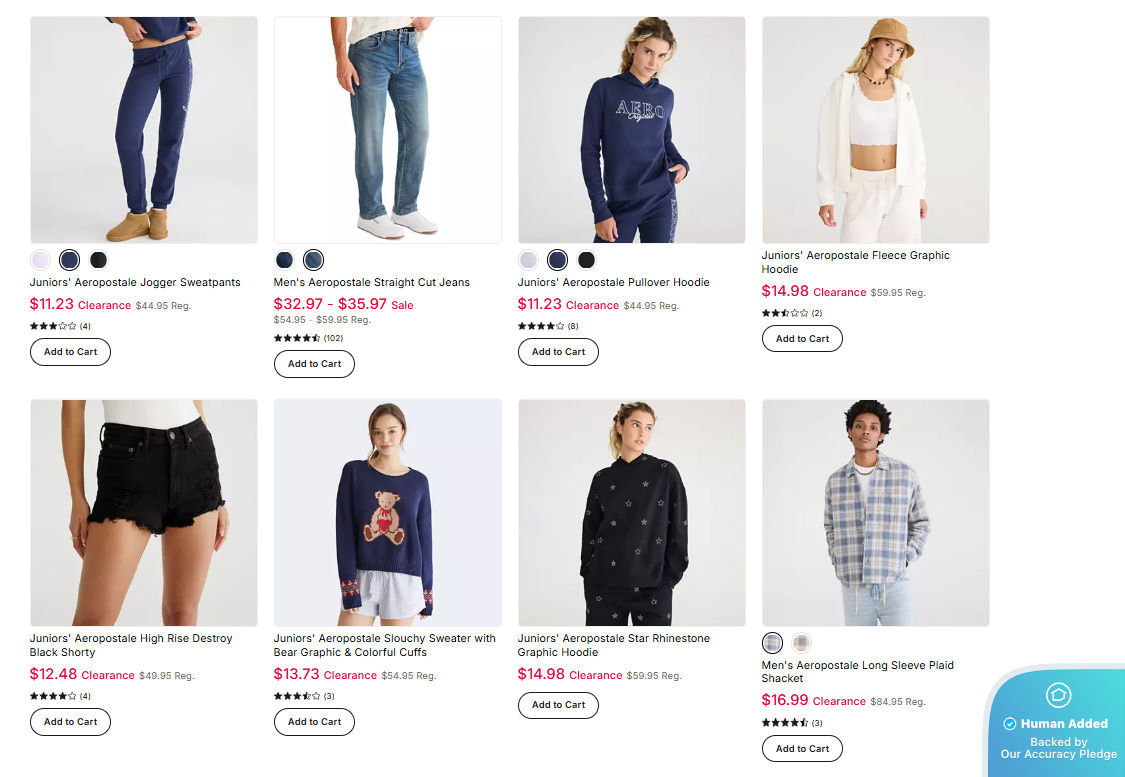Add the Jogger Sweatpants to cart
This screenshot has width=1125, height=777.
pyautogui.click(x=70, y=351)
